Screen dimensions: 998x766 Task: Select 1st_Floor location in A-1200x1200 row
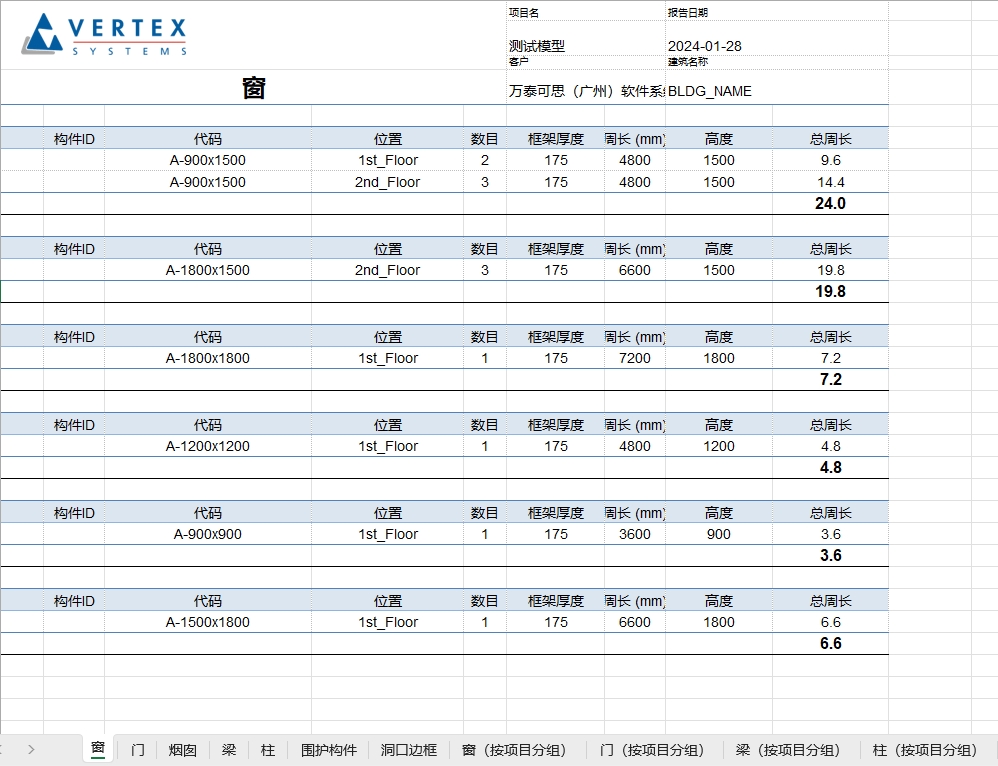click(x=388, y=446)
